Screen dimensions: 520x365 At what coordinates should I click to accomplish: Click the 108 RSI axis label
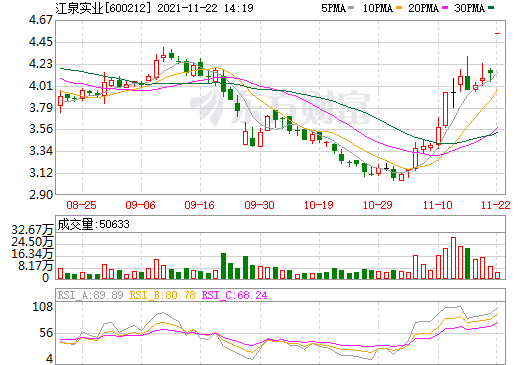pos(43,307)
